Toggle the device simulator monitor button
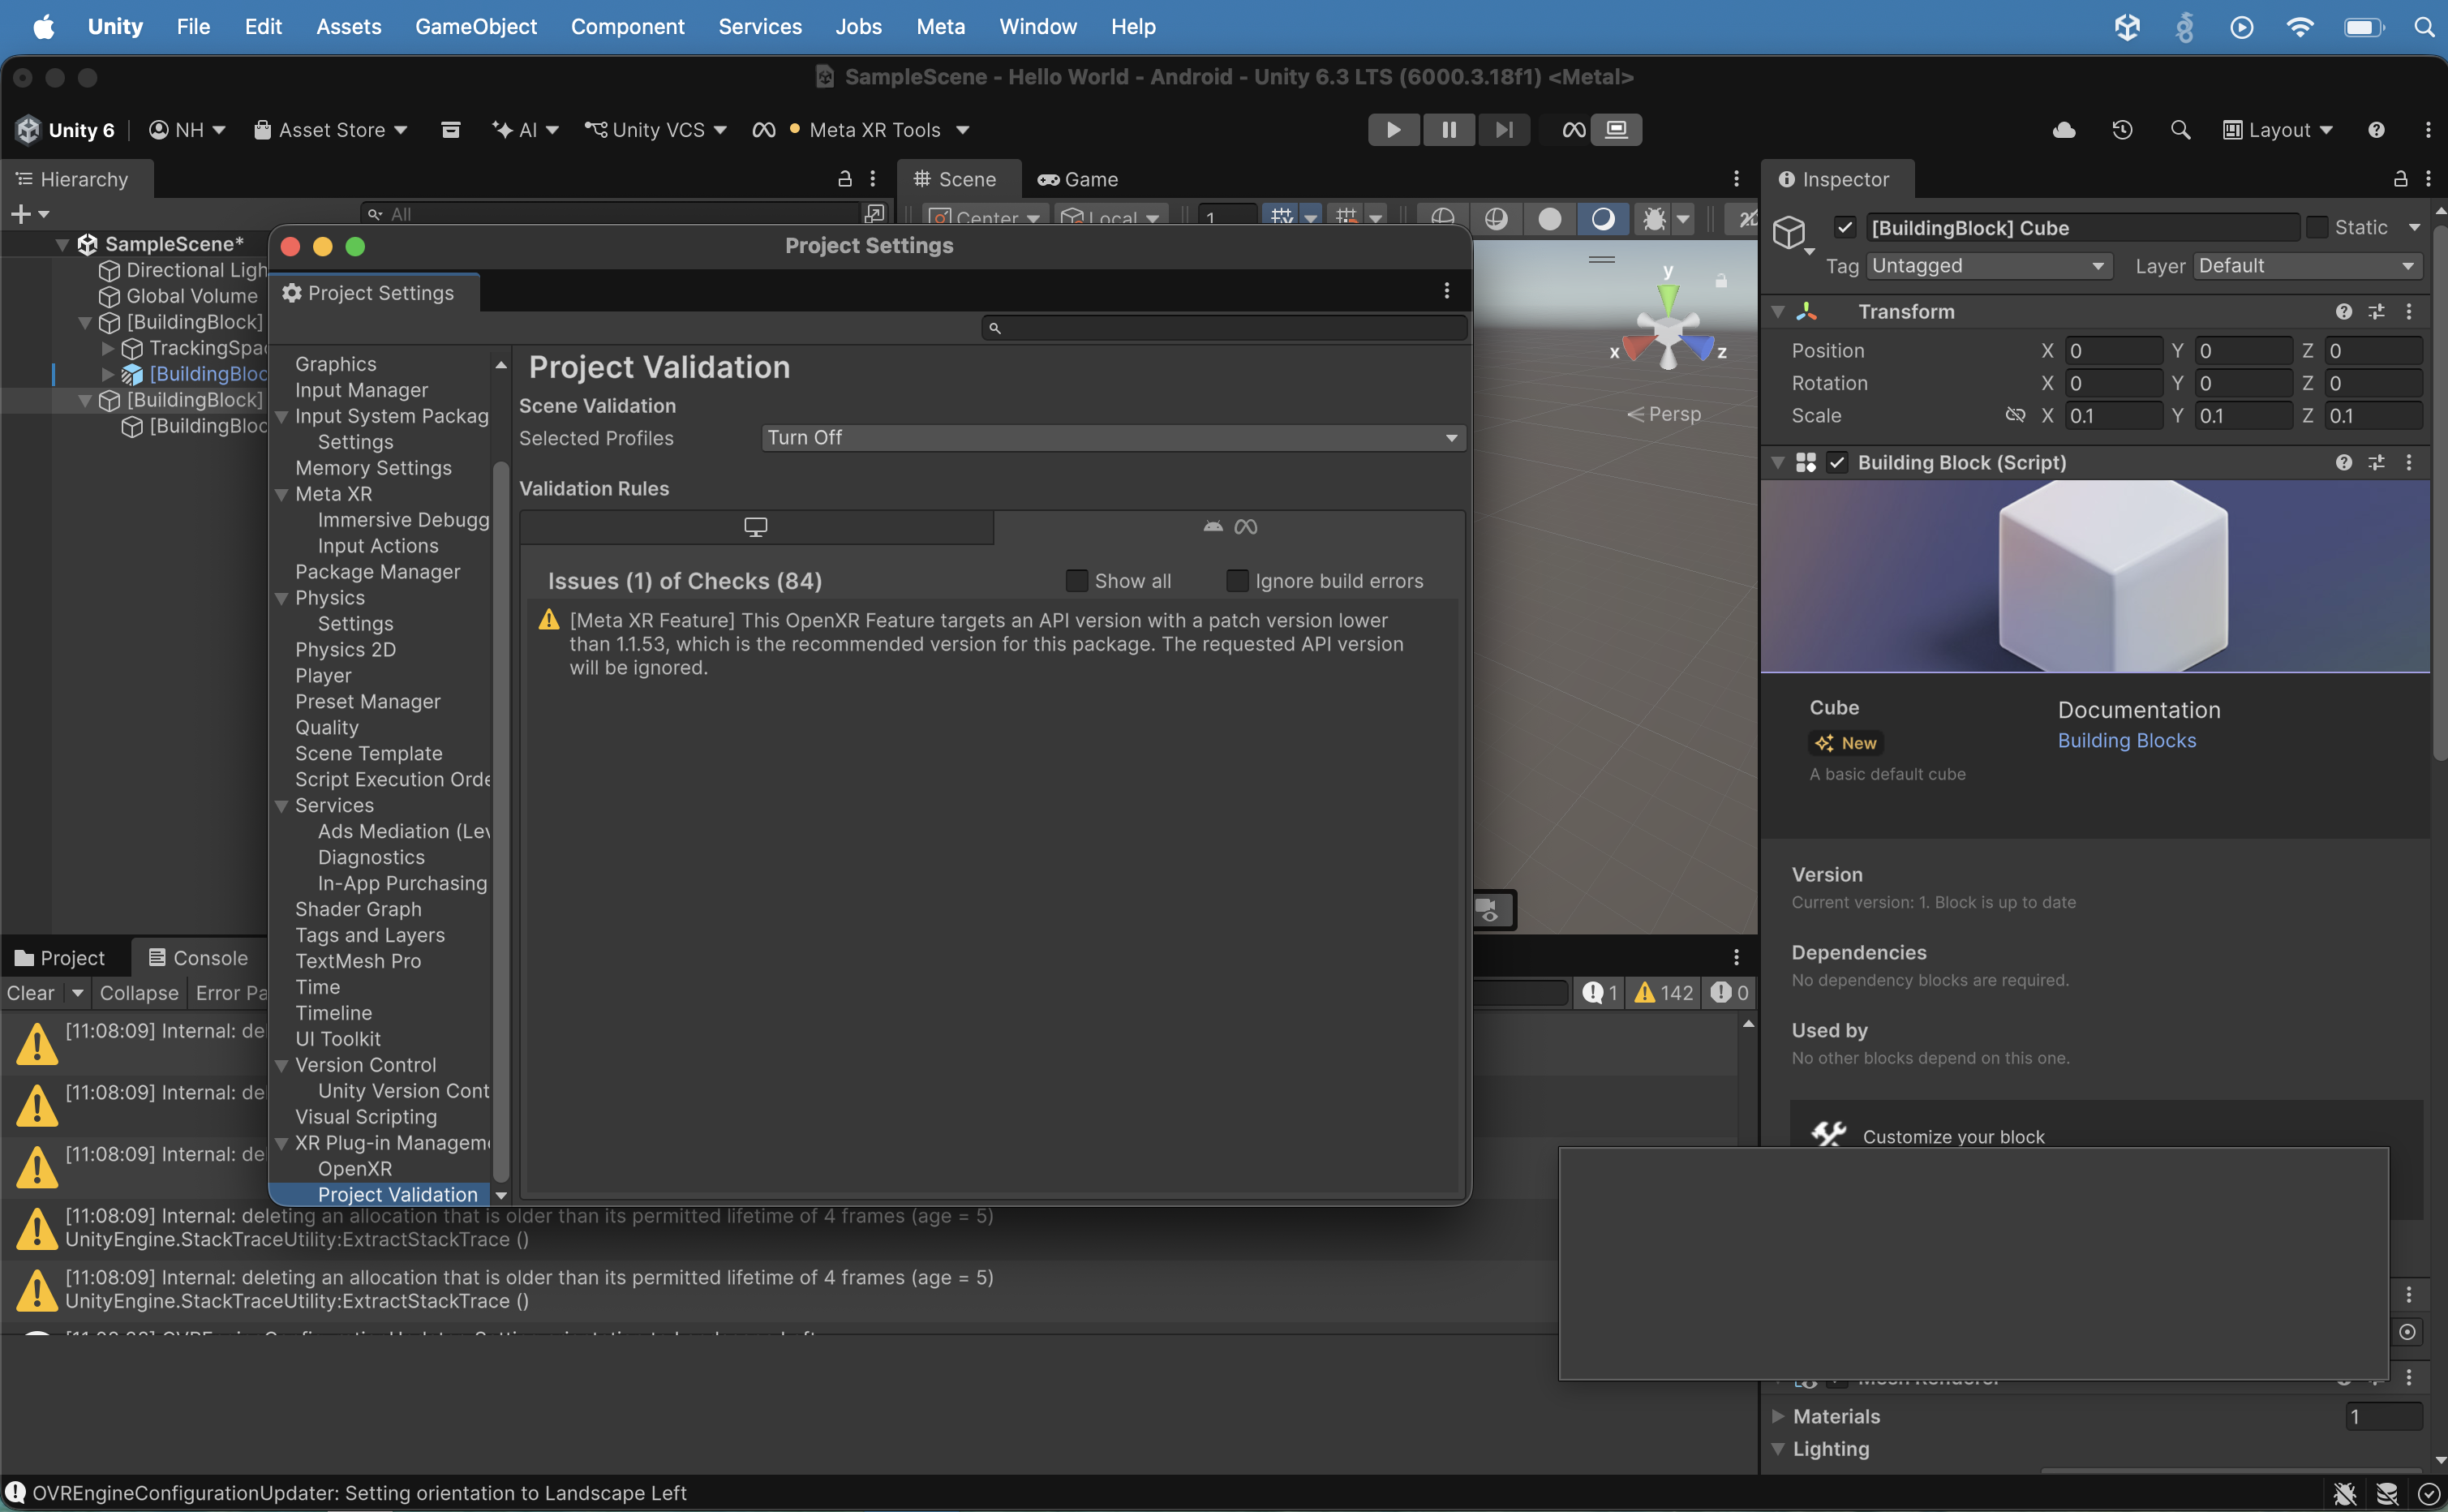This screenshot has width=2448, height=1512. click(x=1617, y=130)
